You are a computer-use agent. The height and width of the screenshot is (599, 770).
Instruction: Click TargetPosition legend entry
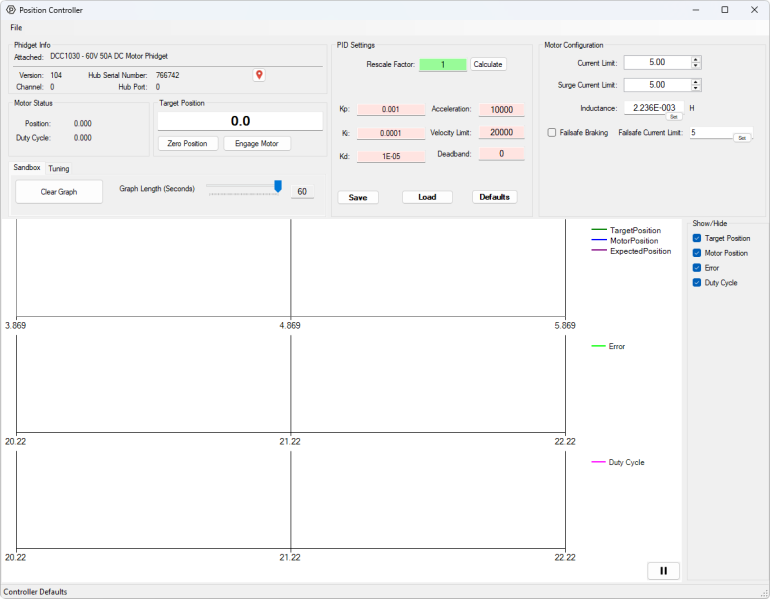click(626, 230)
